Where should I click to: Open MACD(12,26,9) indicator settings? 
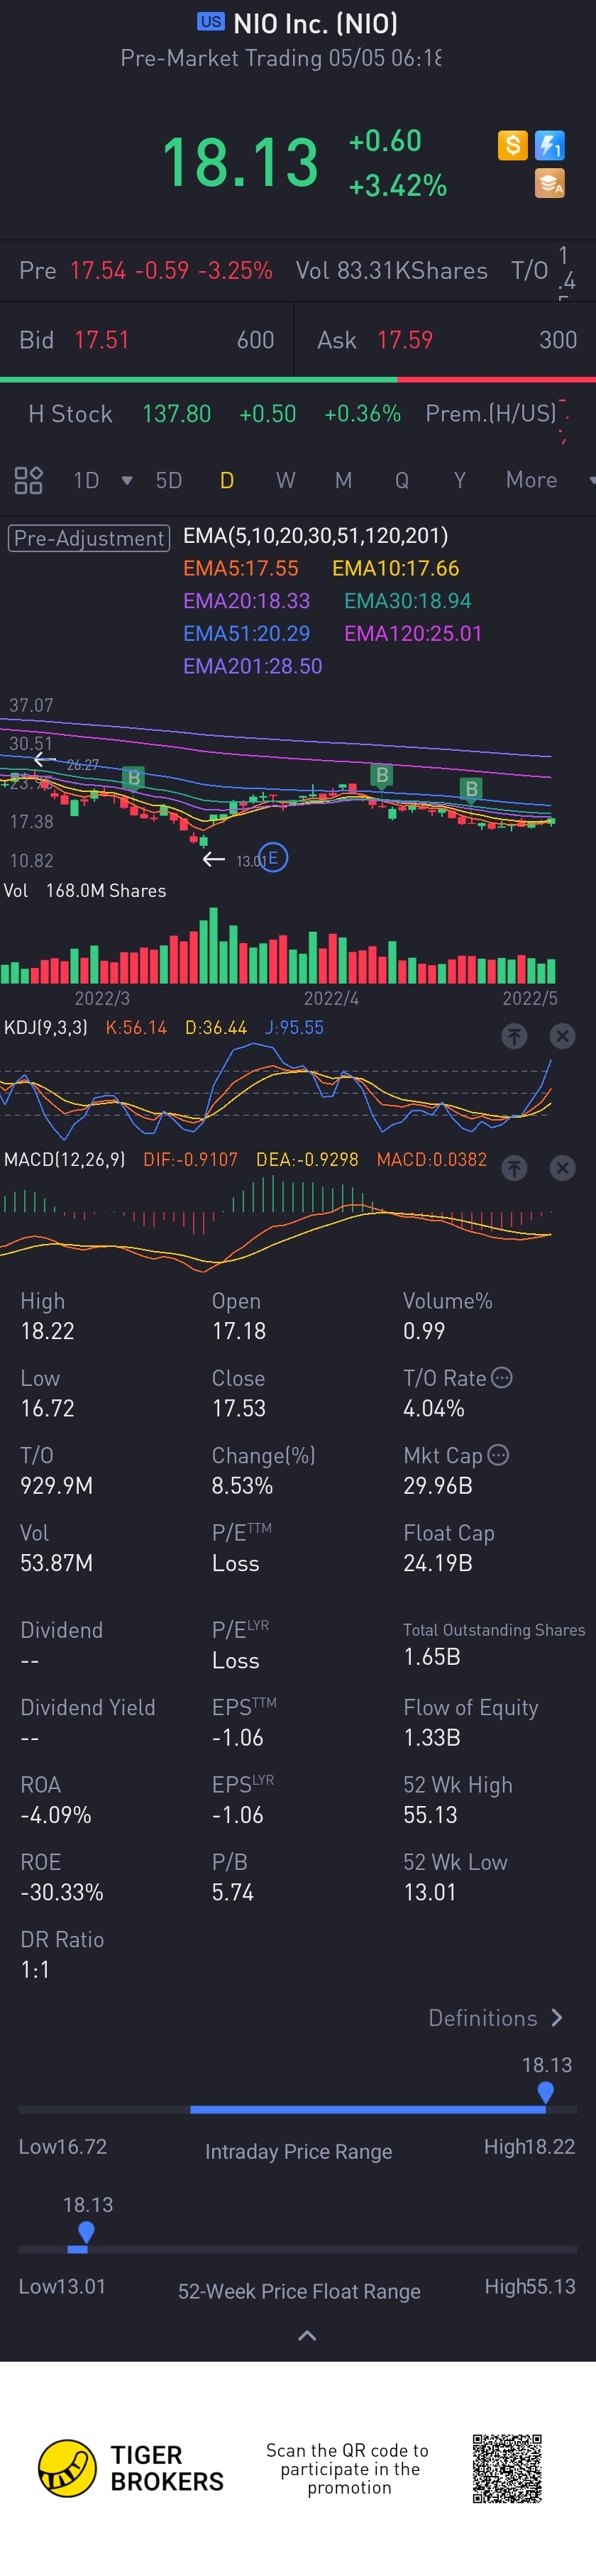[65, 1159]
